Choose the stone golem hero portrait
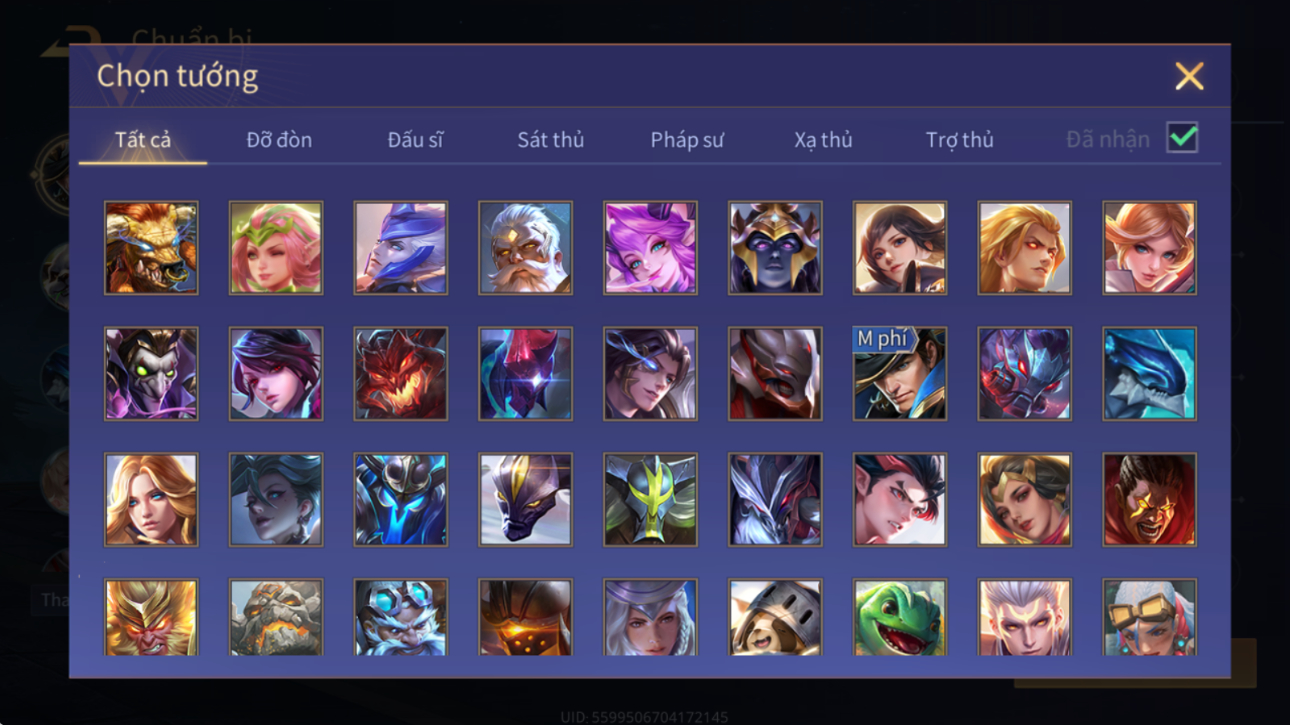This screenshot has height=725, width=1290. 276,617
